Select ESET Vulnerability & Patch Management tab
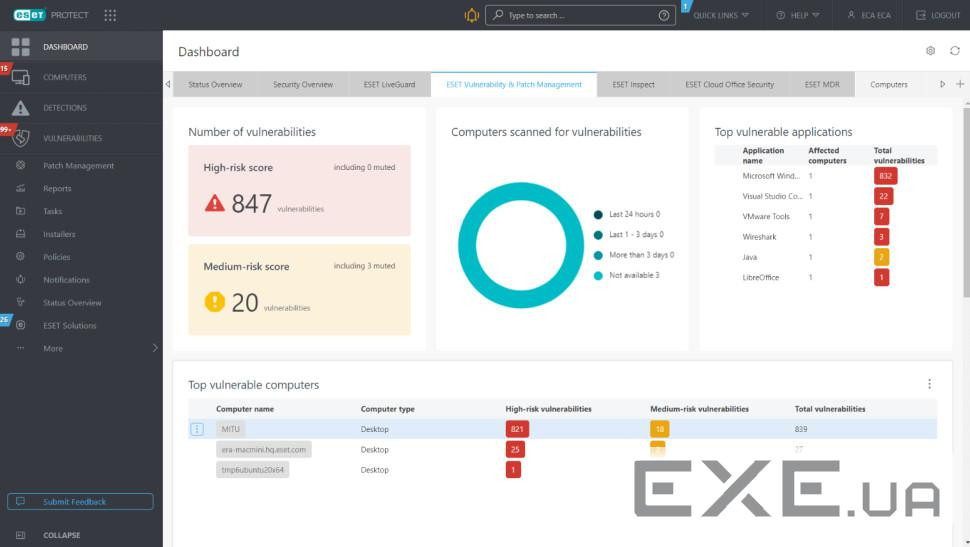The image size is (970, 547). (514, 84)
